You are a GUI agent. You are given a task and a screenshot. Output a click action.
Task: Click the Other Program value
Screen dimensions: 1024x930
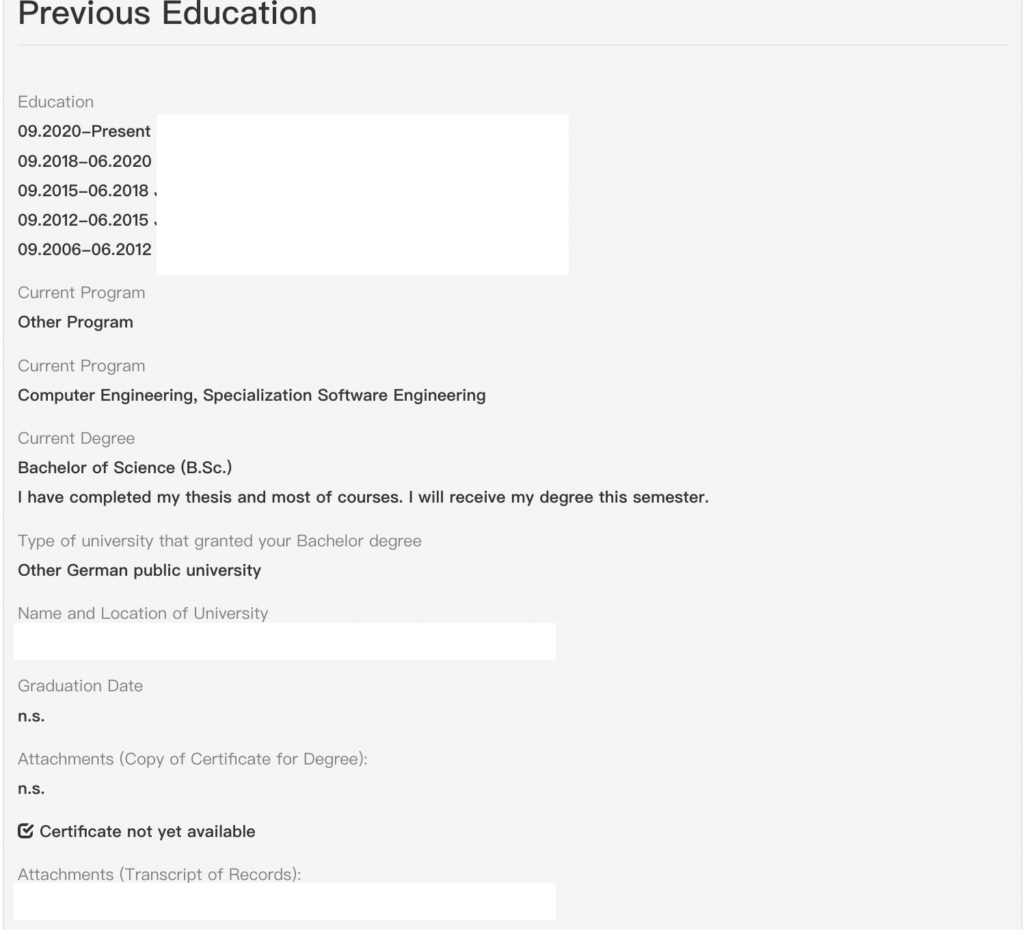75,322
